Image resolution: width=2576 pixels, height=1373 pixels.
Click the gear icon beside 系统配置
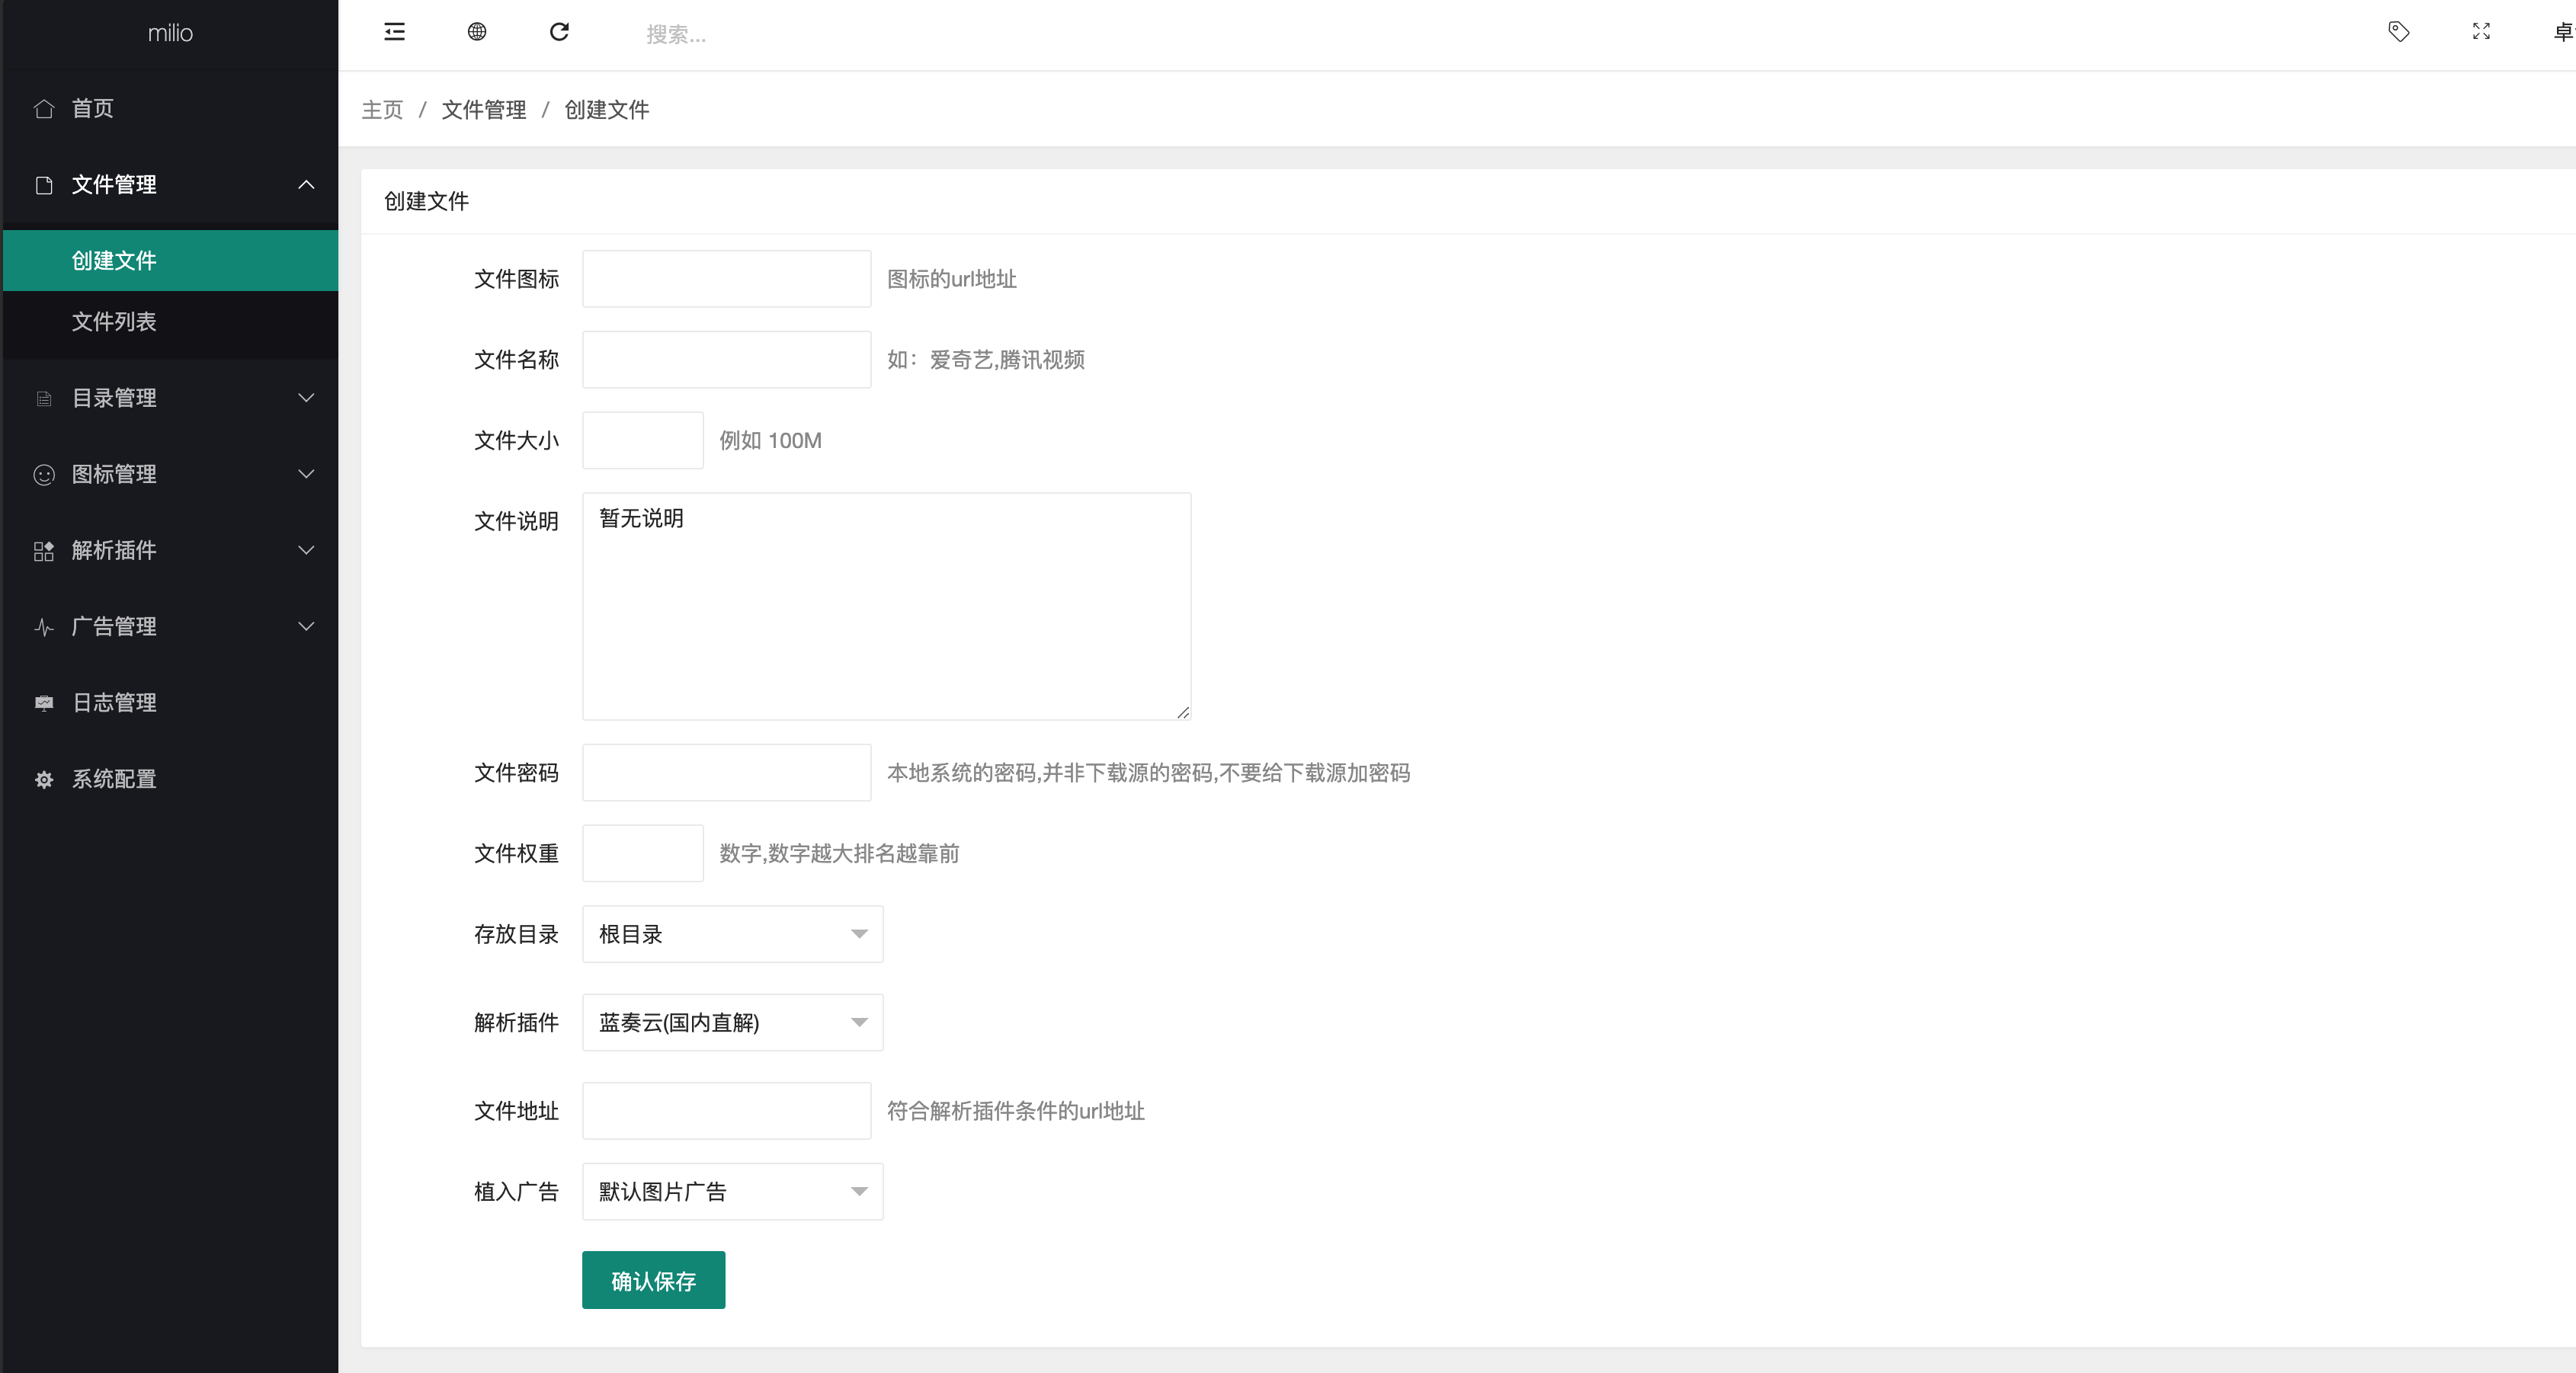(44, 779)
